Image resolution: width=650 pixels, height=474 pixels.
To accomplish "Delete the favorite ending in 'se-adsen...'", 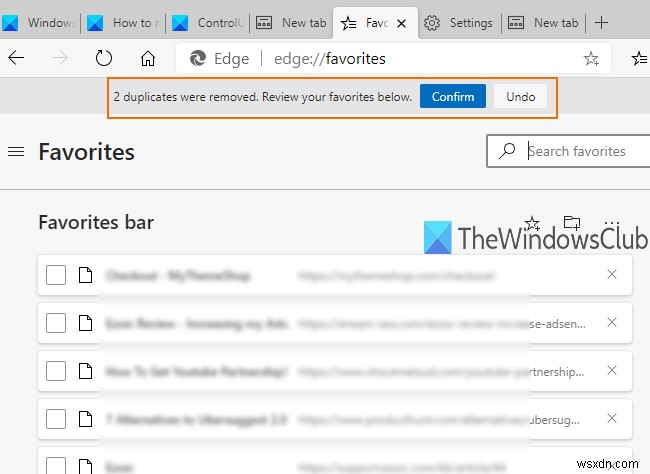I will [612, 322].
